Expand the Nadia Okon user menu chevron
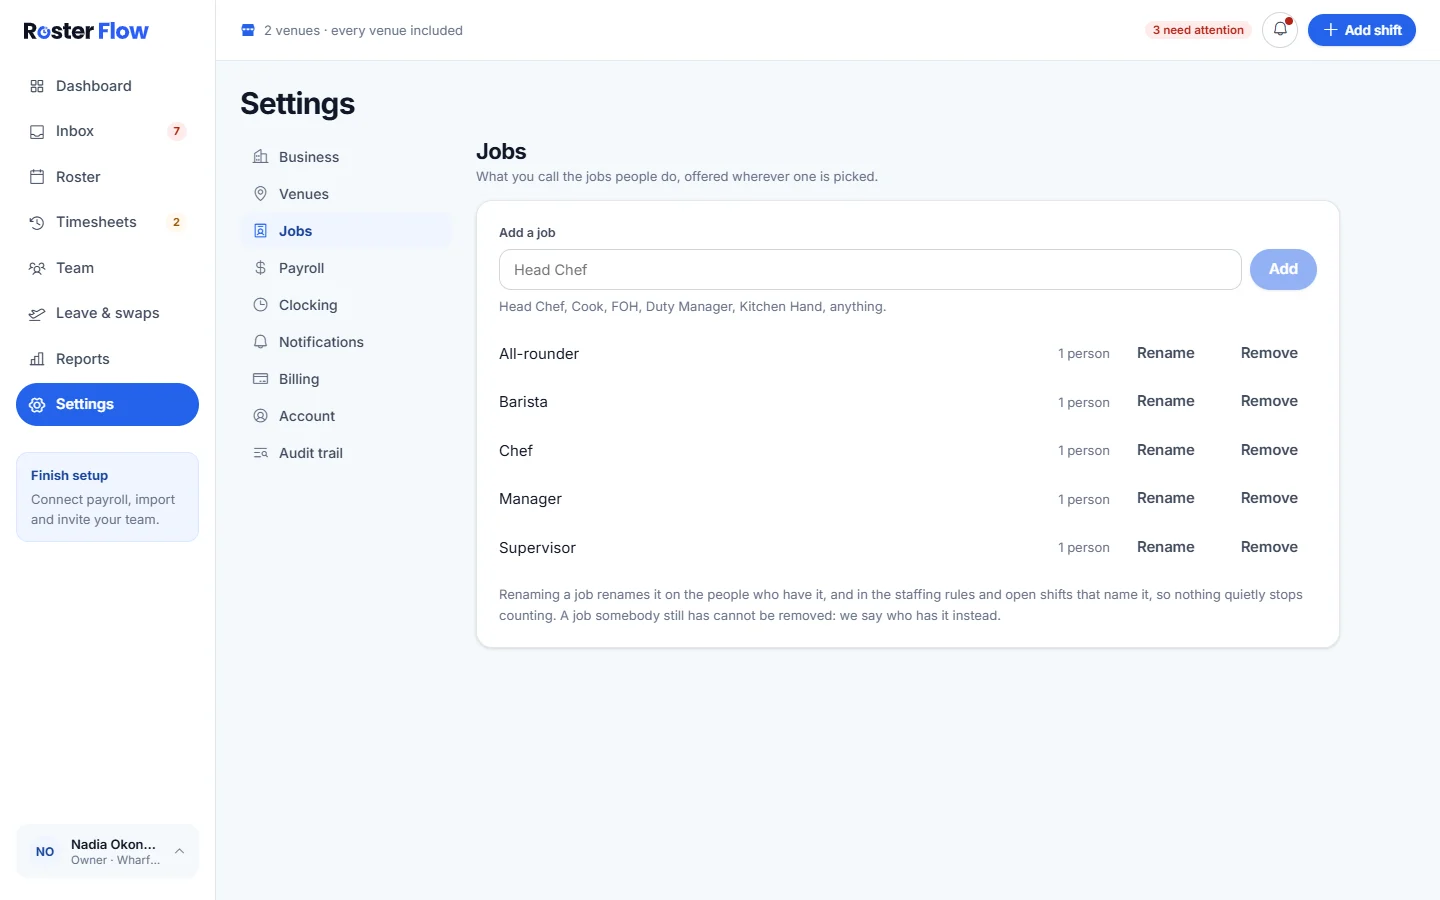Image resolution: width=1440 pixels, height=900 pixels. tap(179, 852)
